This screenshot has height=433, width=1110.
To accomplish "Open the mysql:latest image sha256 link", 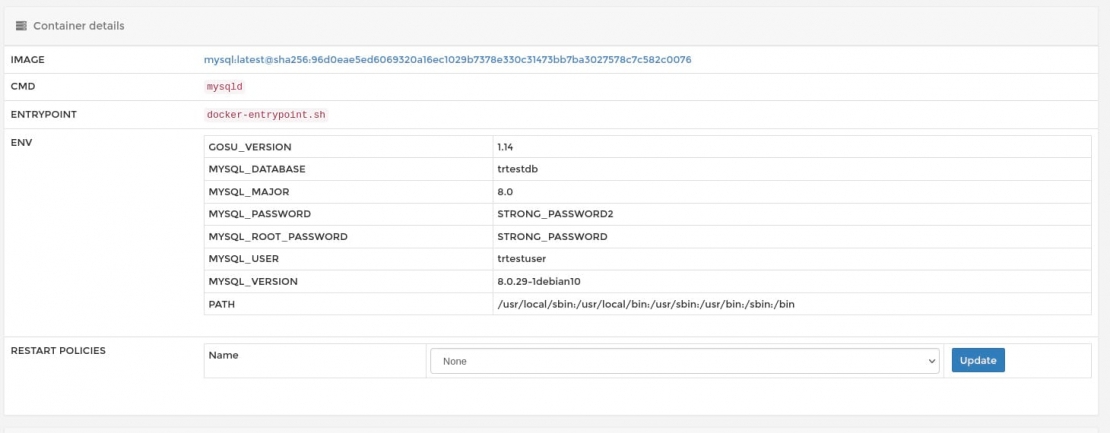I will coord(447,60).
